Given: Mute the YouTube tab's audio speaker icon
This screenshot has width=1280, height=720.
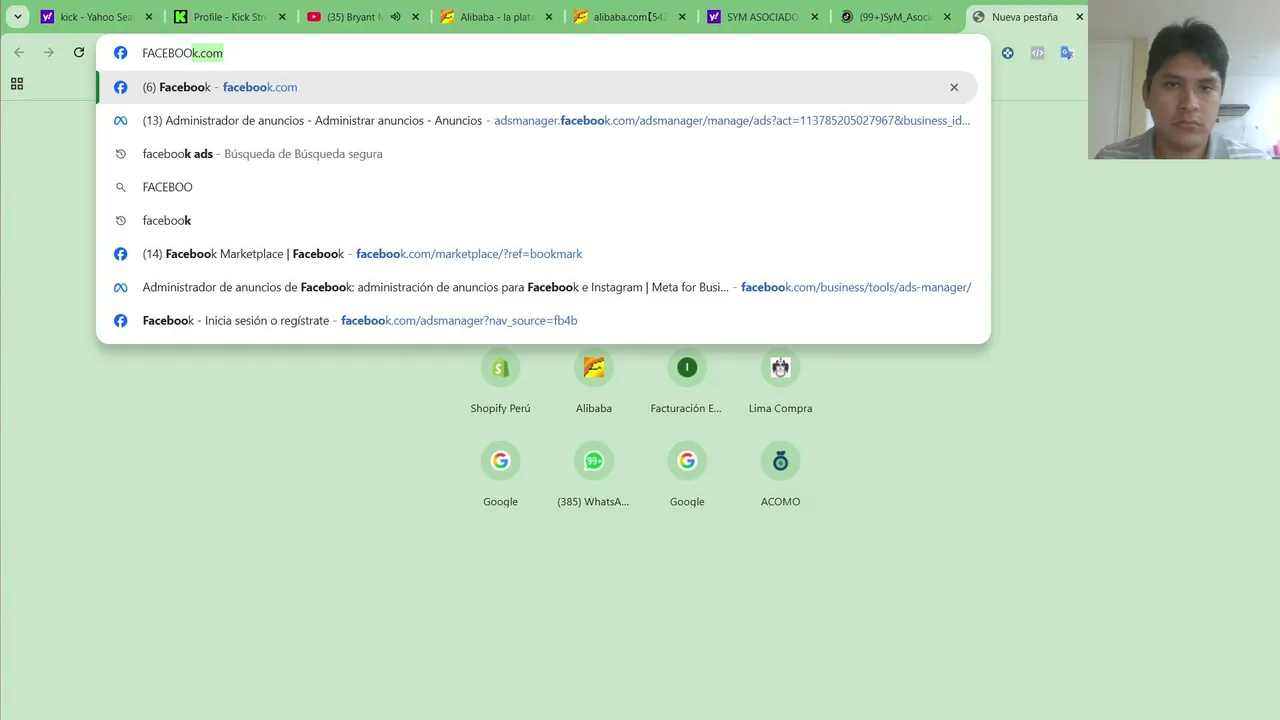Looking at the screenshot, I should click(x=395, y=17).
